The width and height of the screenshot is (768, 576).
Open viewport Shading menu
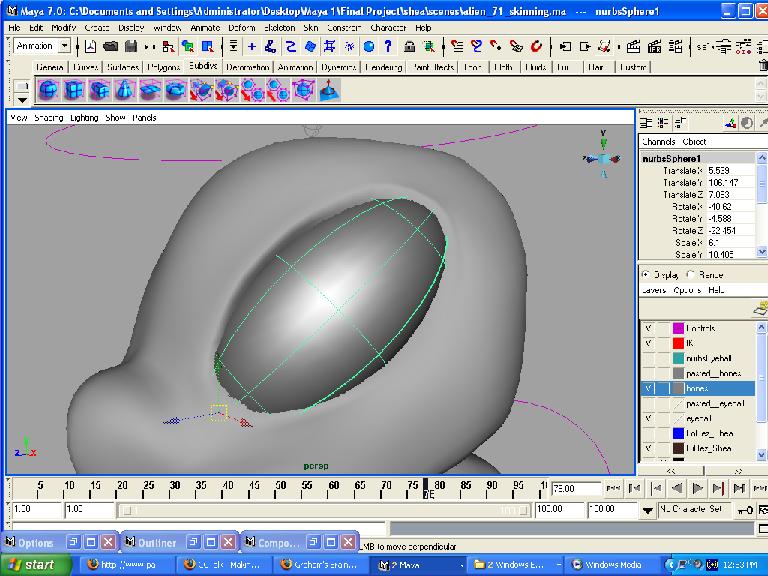[48, 118]
